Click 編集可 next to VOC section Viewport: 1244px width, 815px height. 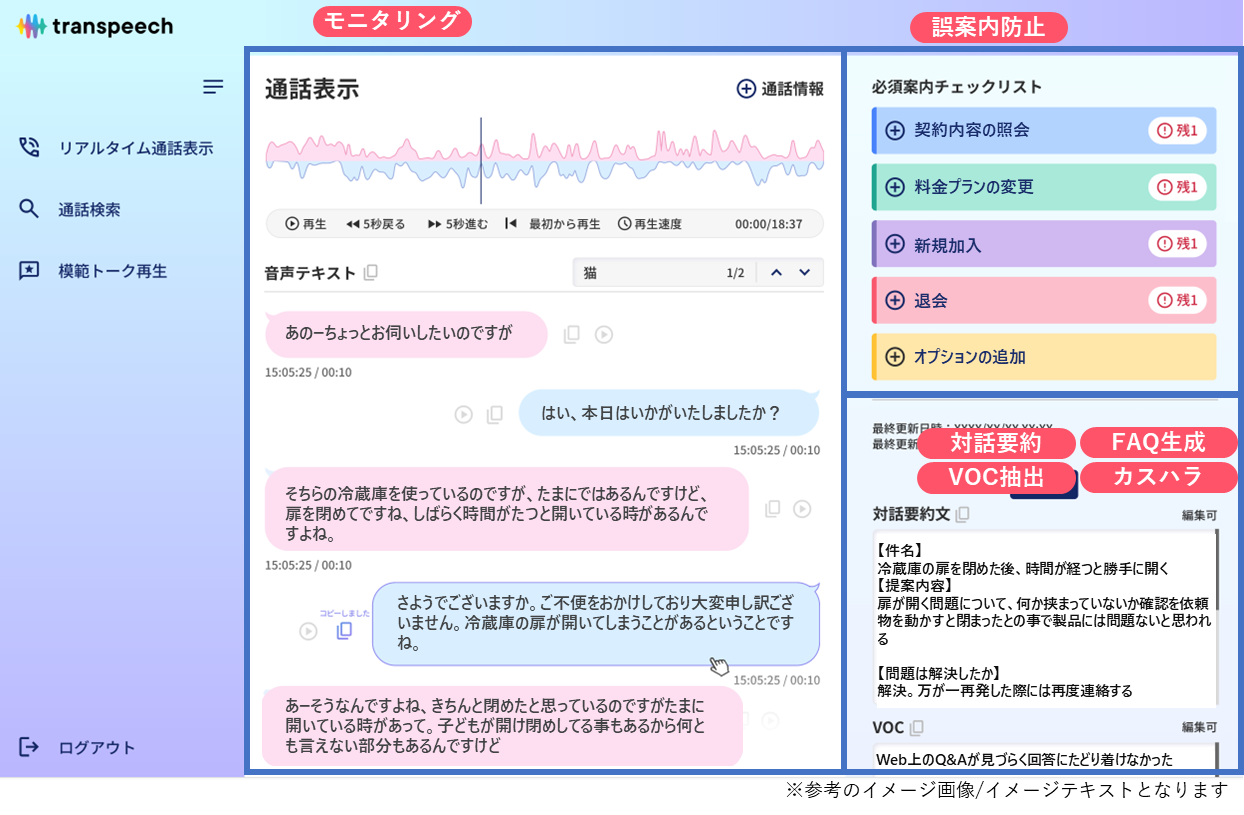click(1197, 727)
